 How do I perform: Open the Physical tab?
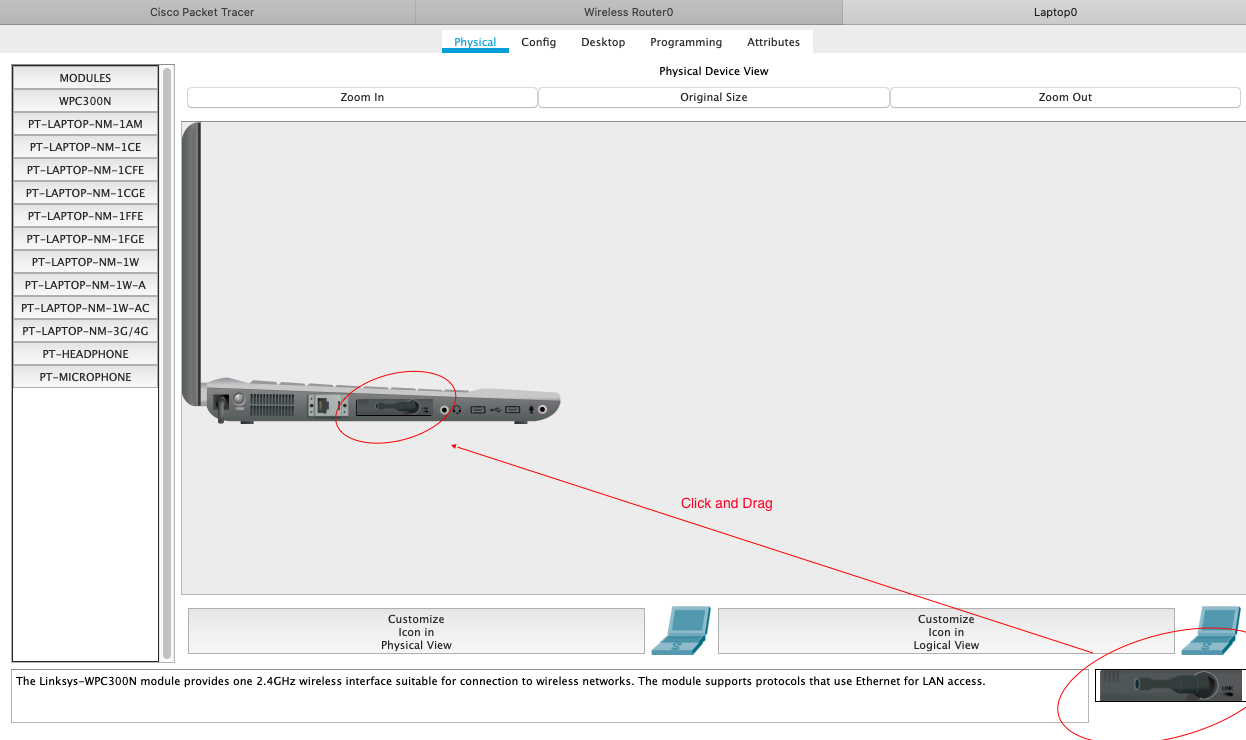pyautogui.click(x=475, y=42)
